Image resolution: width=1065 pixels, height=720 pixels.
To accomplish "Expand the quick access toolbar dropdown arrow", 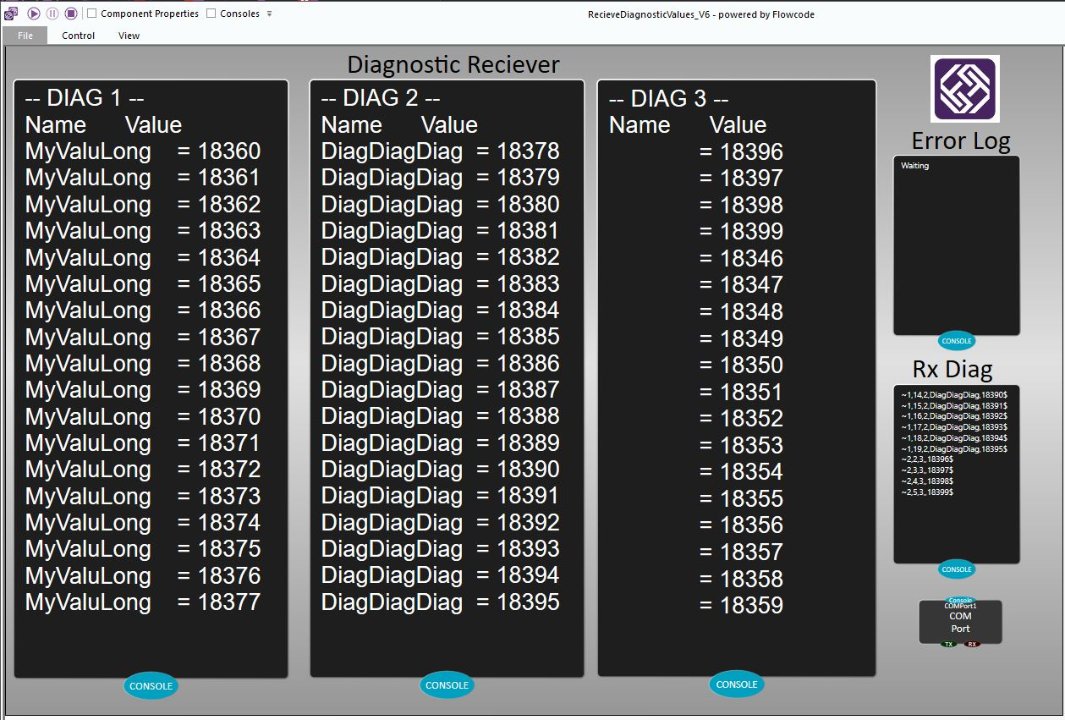I will tap(269, 14).
